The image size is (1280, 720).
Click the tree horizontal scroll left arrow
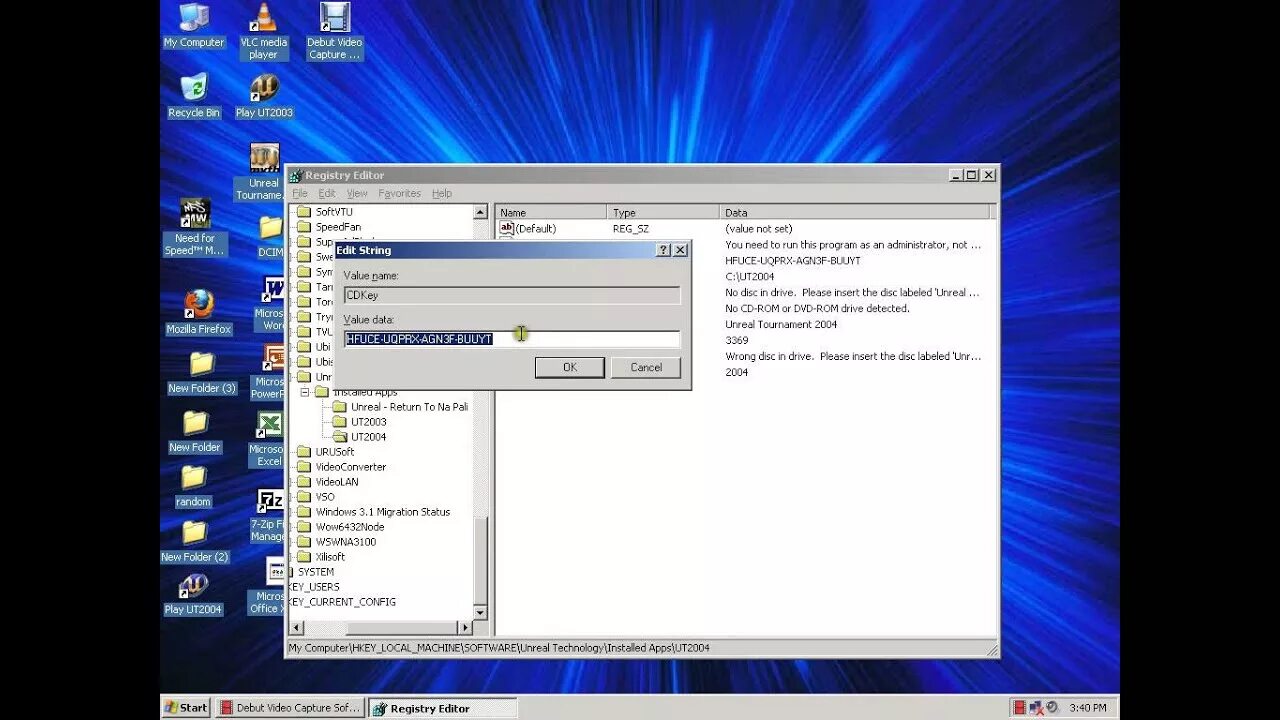click(295, 627)
